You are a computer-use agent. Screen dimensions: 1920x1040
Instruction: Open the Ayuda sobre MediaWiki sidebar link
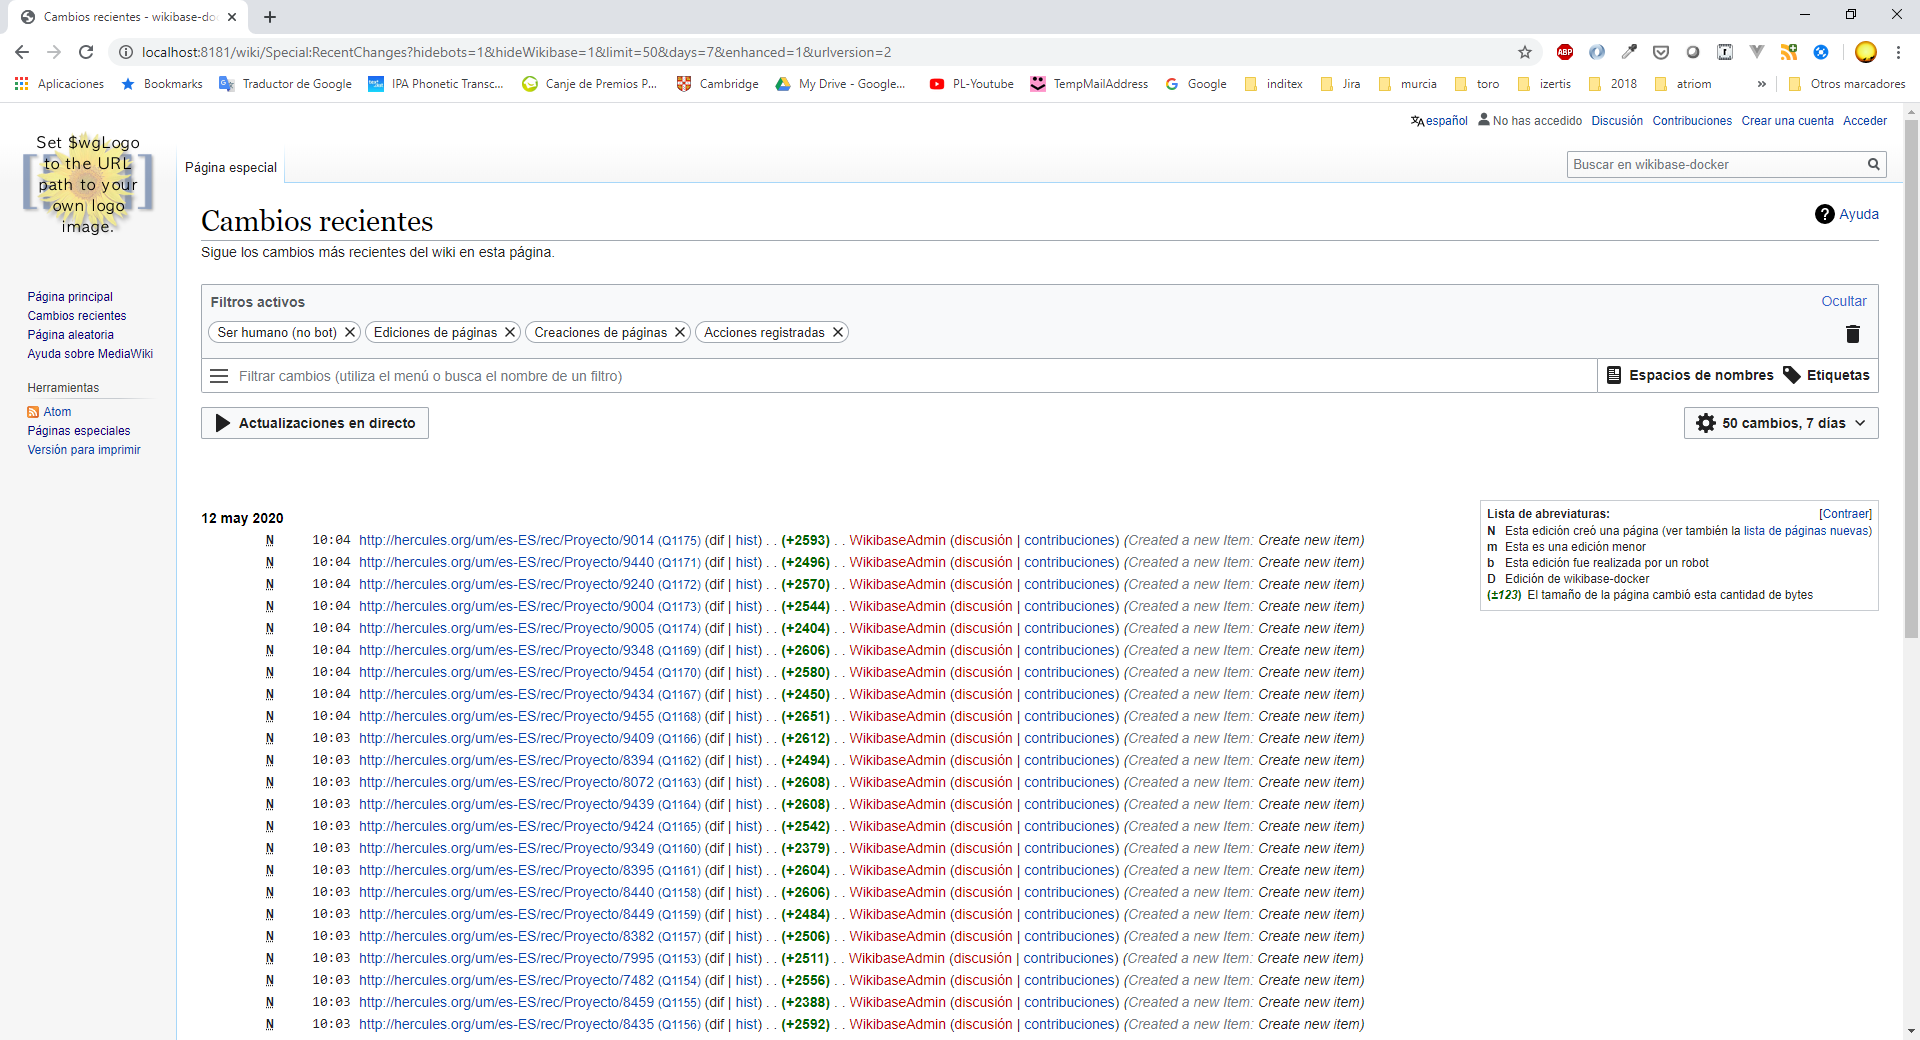click(90, 354)
